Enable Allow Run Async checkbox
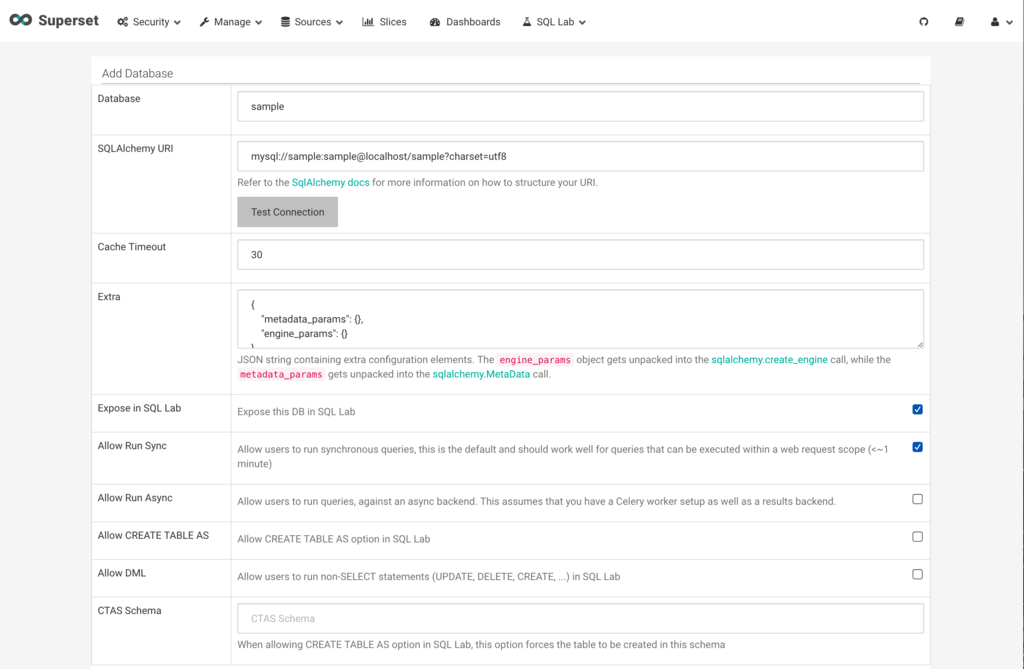This screenshot has height=669, width=1024. pos(918,499)
